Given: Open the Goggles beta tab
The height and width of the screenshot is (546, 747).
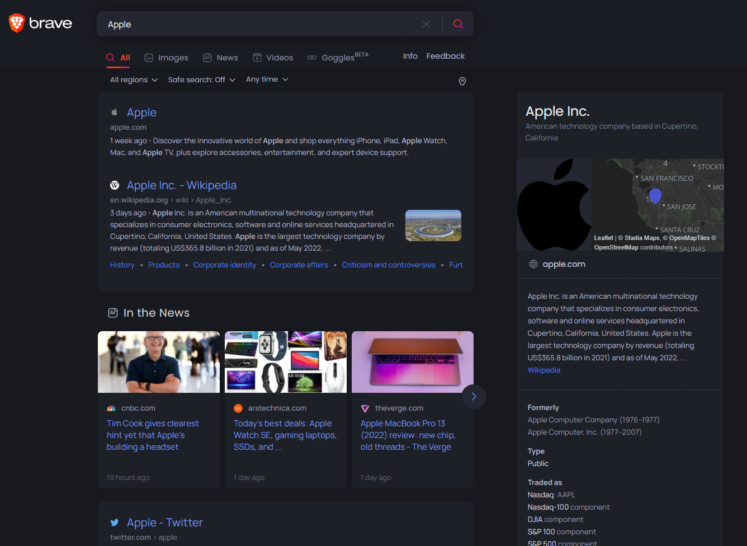Looking at the screenshot, I should (338, 57).
